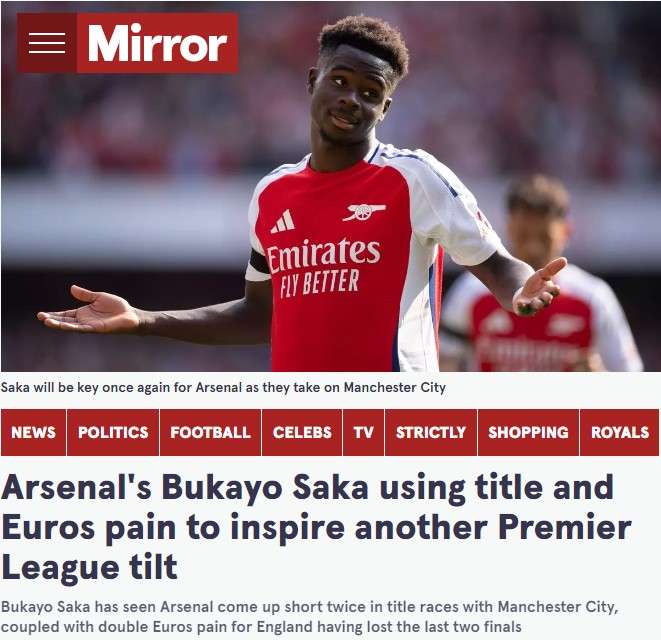This screenshot has height=640, width=661.
Task: Open the News section
Action: click(33, 432)
